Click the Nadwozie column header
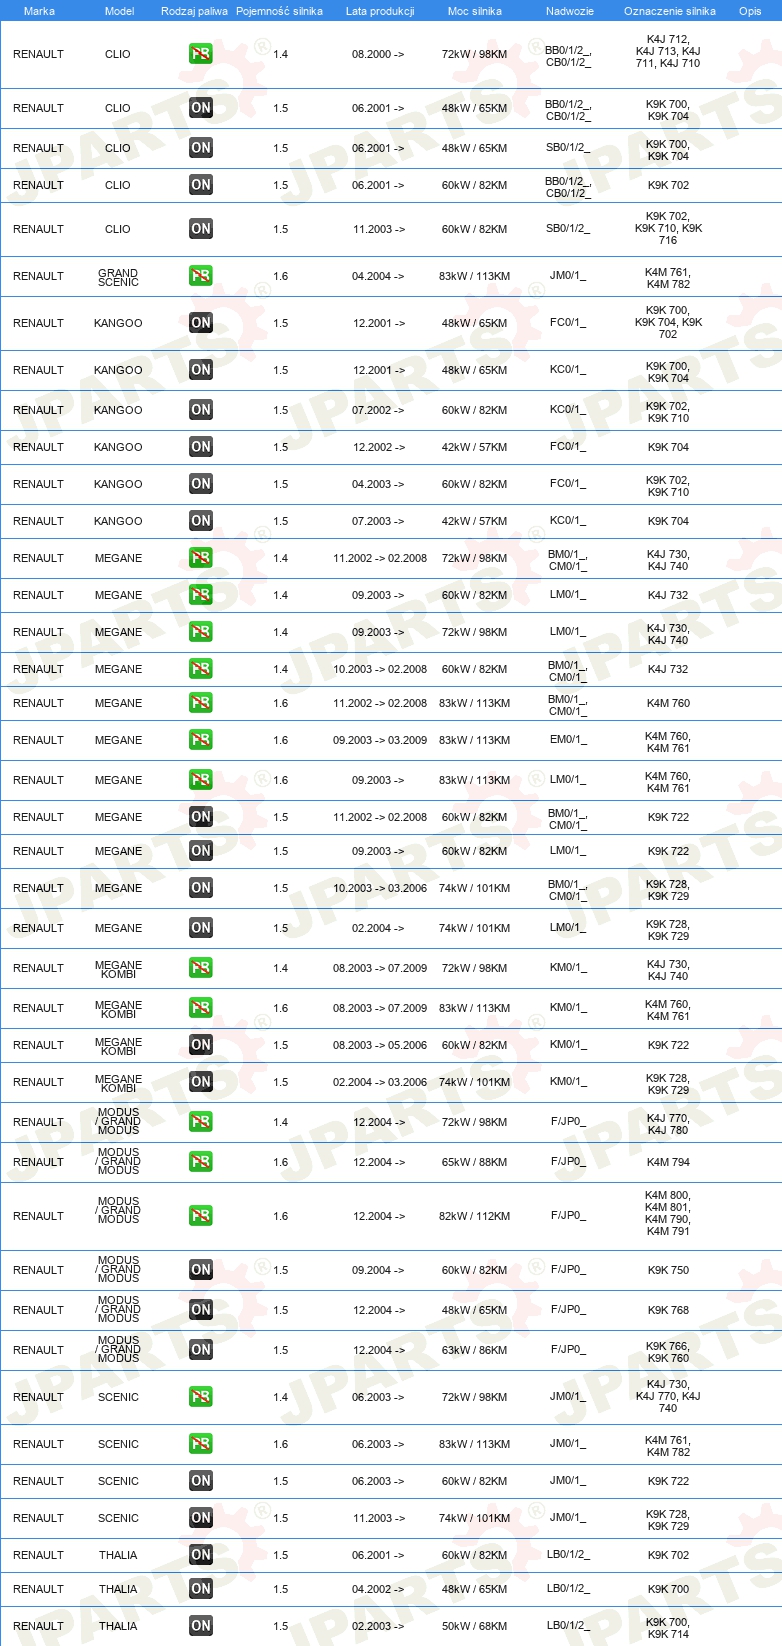 click(570, 11)
